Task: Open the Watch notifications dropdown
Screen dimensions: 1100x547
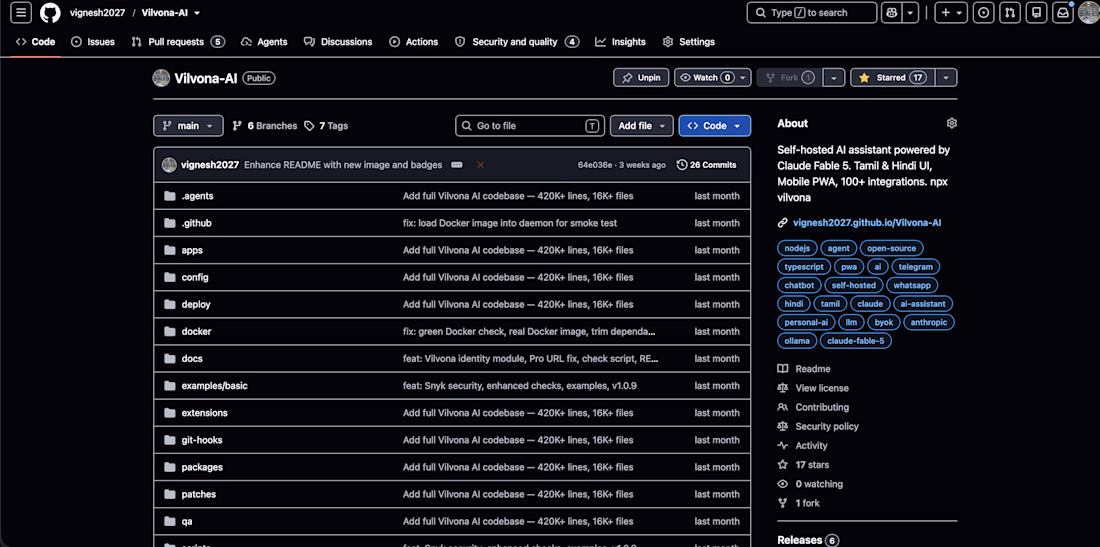Action: (713, 78)
